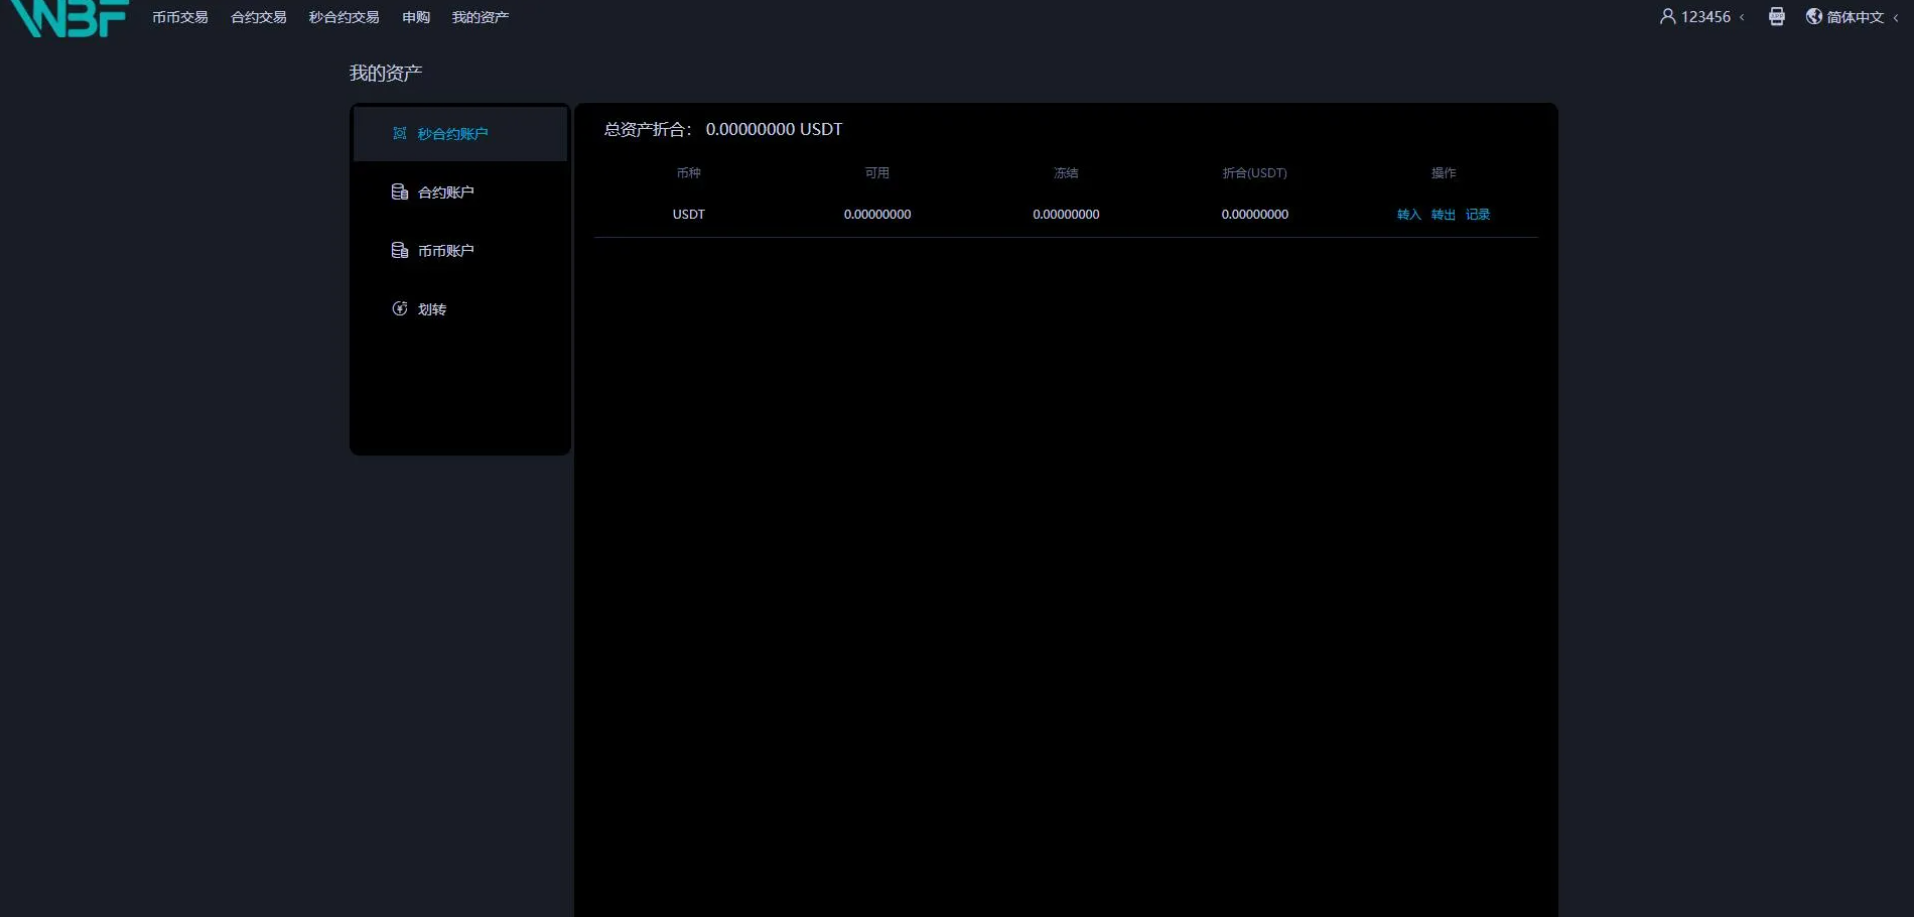Select the 秒合约账户 sidebar icon

click(x=399, y=133)
